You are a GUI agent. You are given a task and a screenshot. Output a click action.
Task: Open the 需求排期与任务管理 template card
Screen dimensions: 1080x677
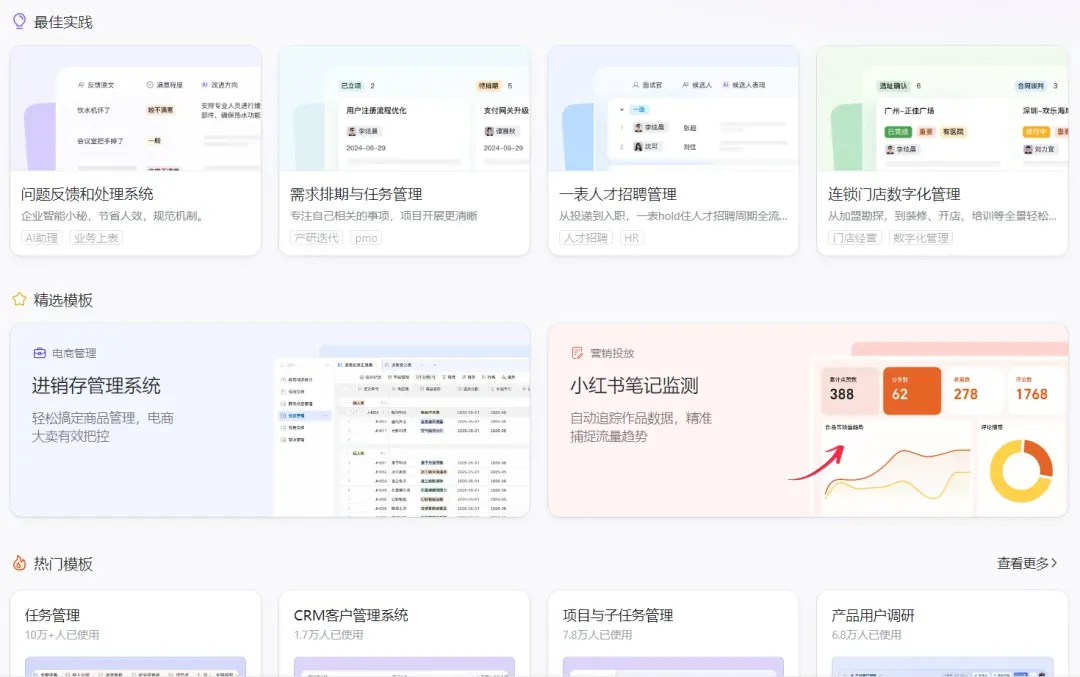(404, 151)
